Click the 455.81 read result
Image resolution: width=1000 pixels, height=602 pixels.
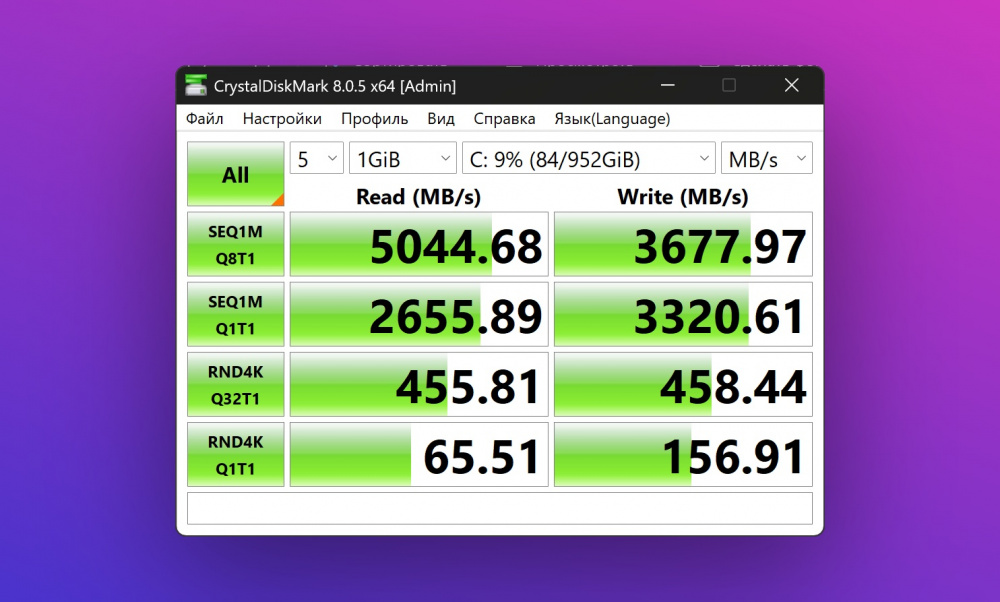(x=419, y=385)
